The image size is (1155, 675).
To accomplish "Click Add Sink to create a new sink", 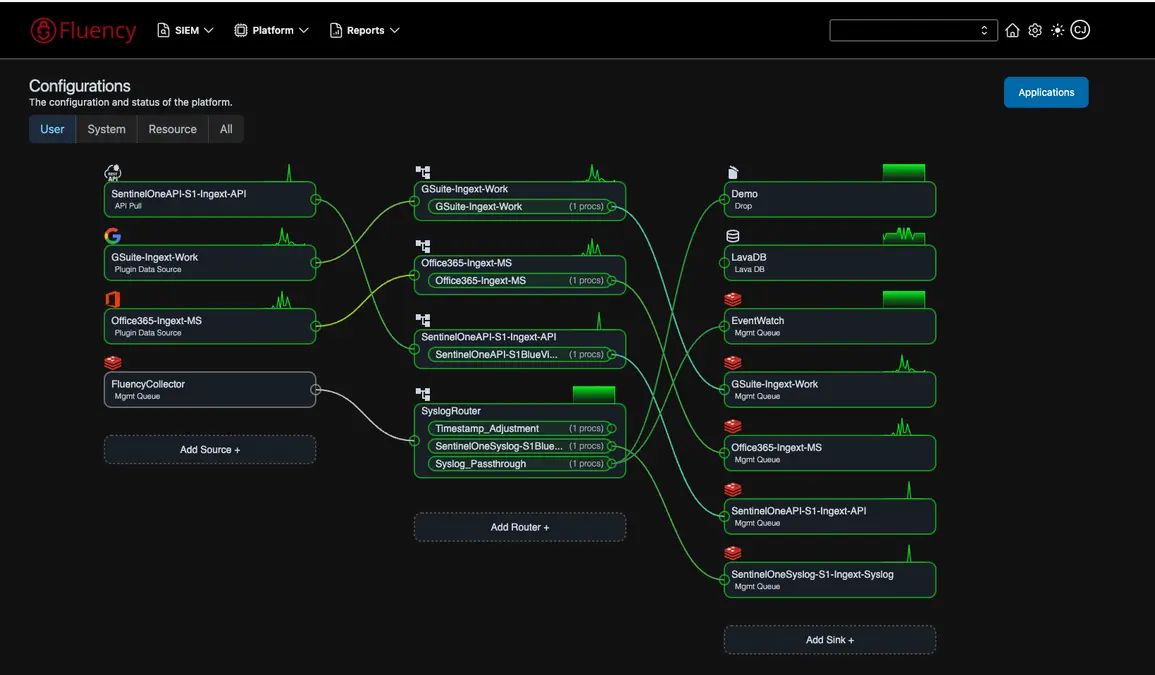I will (x=829, y=639).
